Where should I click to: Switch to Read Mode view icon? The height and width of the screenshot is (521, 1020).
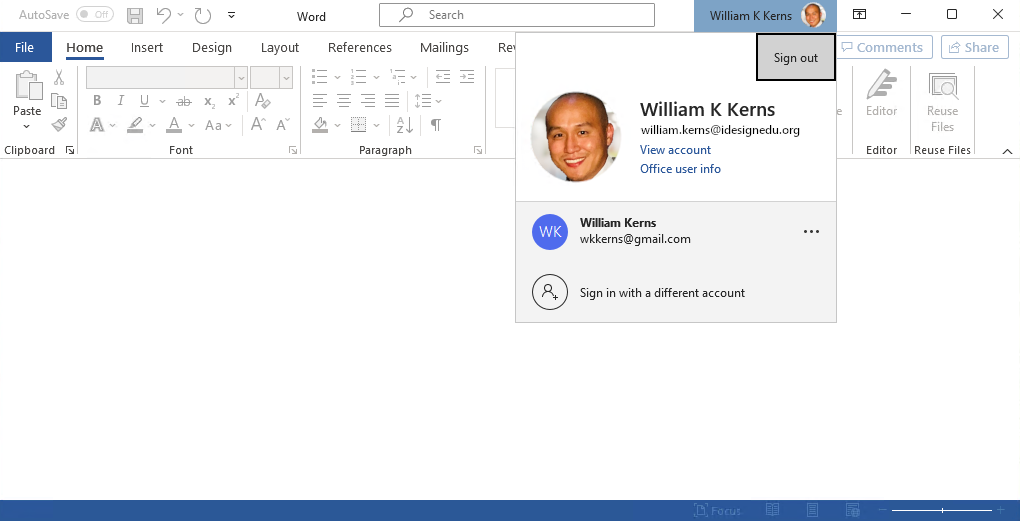(772, 510)
